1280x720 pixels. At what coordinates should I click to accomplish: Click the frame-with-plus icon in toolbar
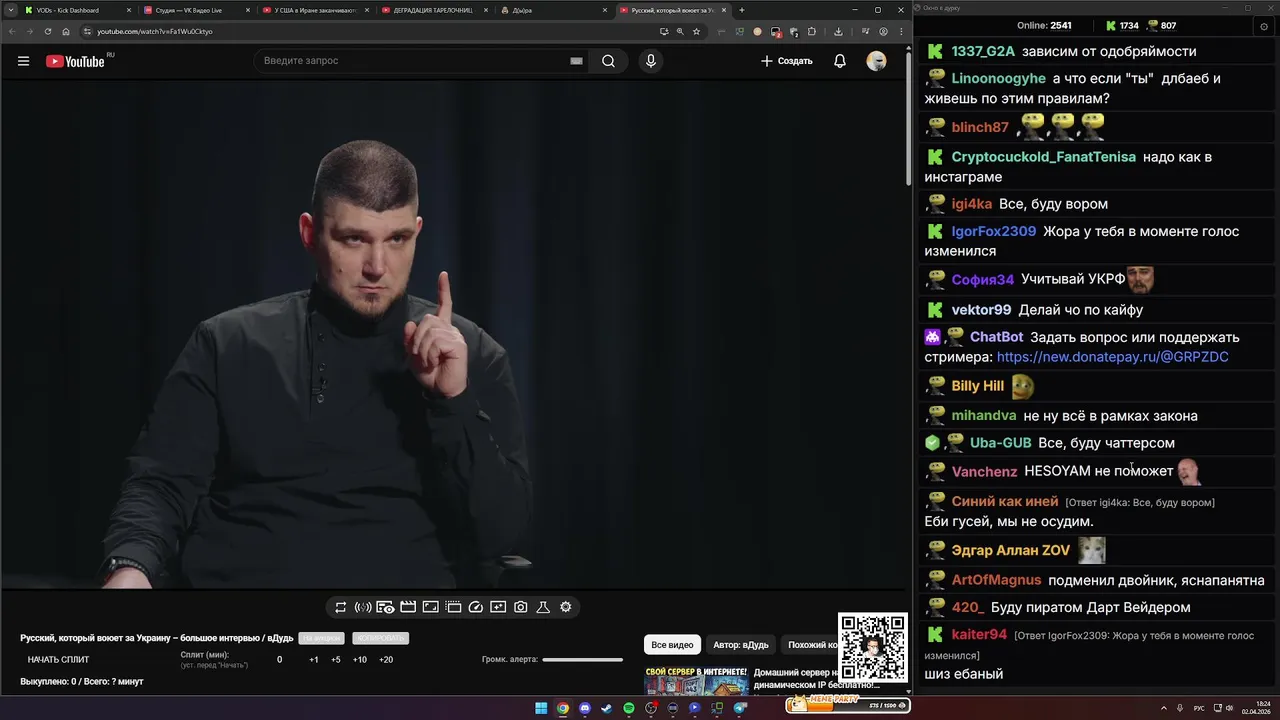pyautogui.click(x=498, y=607)
